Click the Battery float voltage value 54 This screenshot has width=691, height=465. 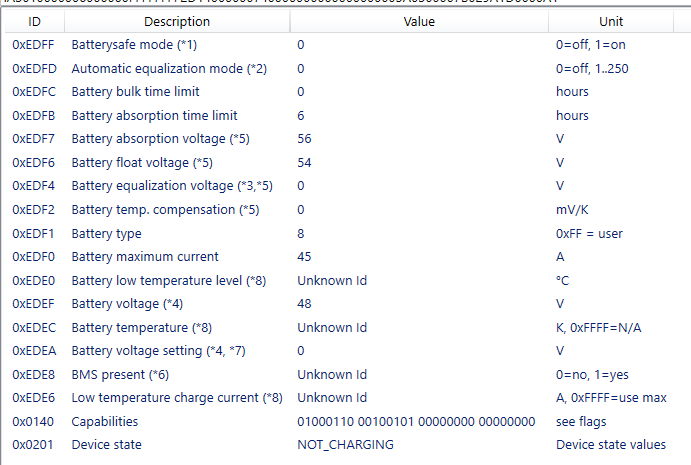(304, 162)
